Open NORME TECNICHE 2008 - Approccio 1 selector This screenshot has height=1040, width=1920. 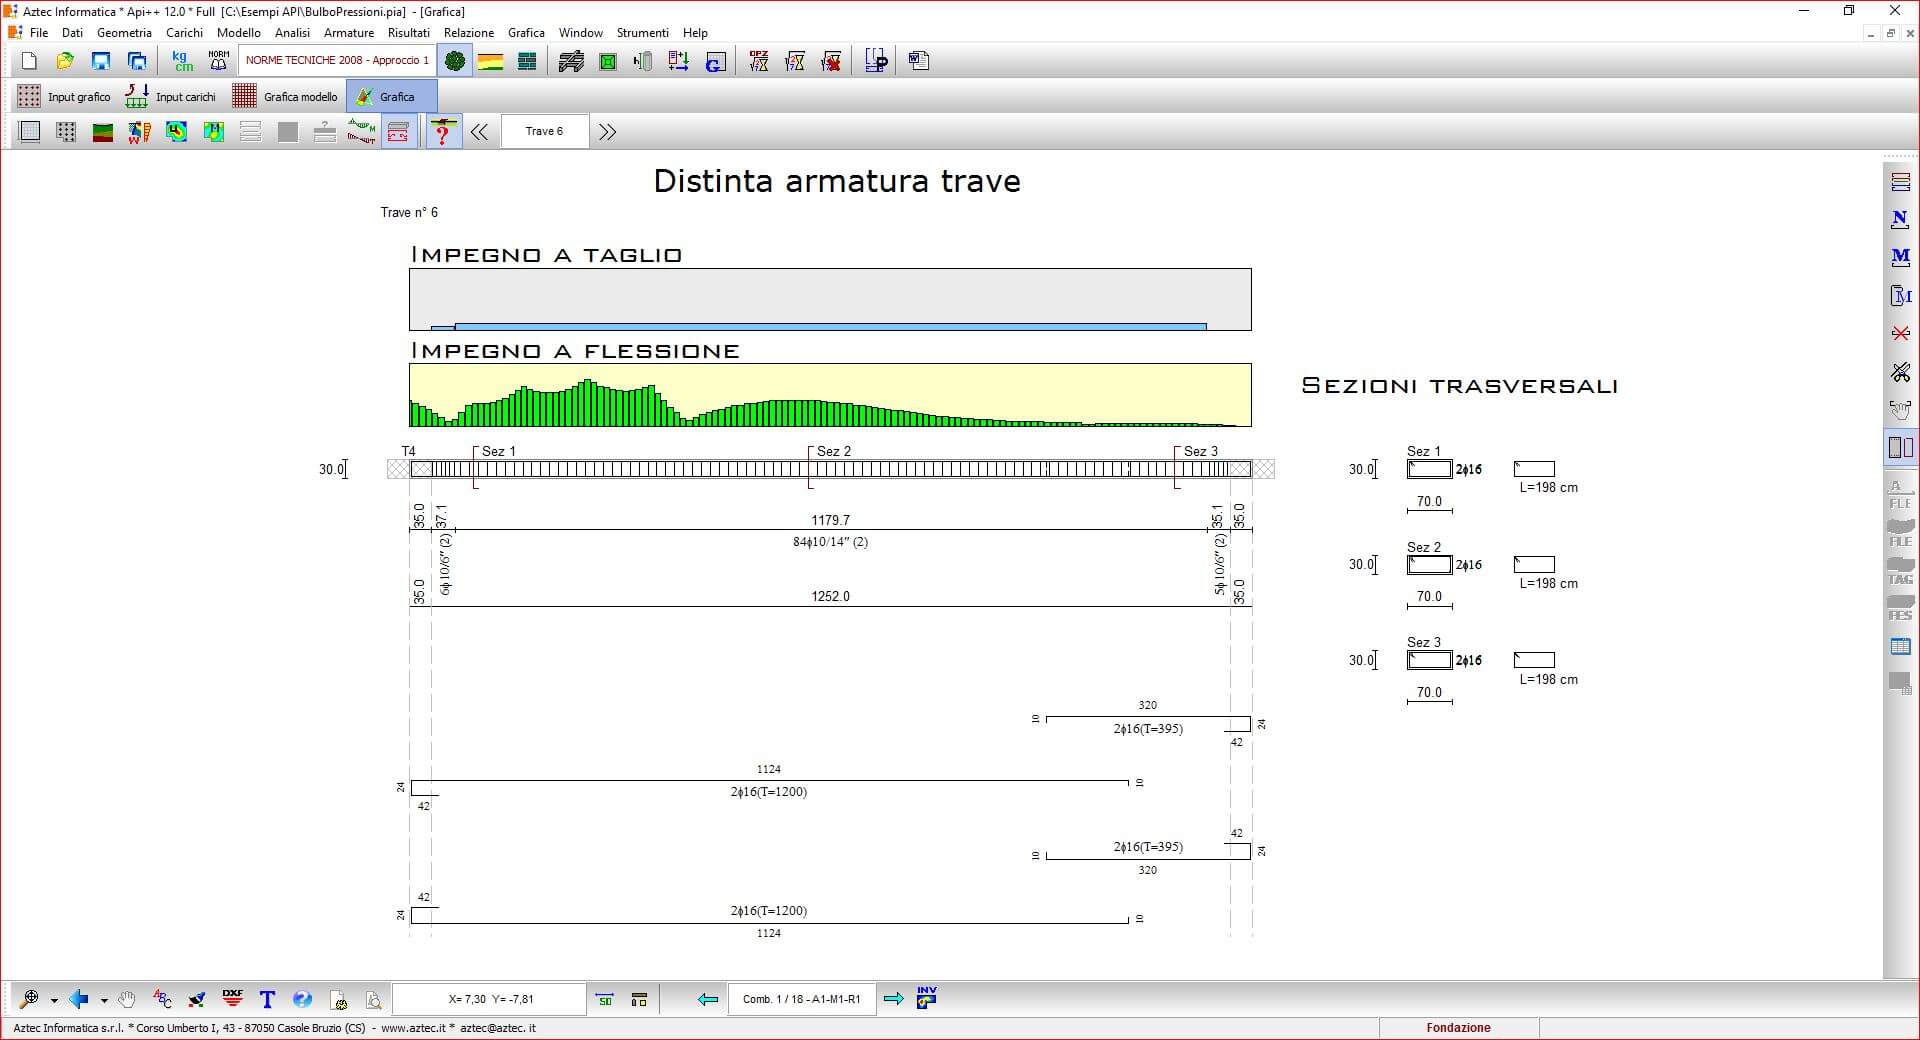pyautogui.click(x=337, y=61)
